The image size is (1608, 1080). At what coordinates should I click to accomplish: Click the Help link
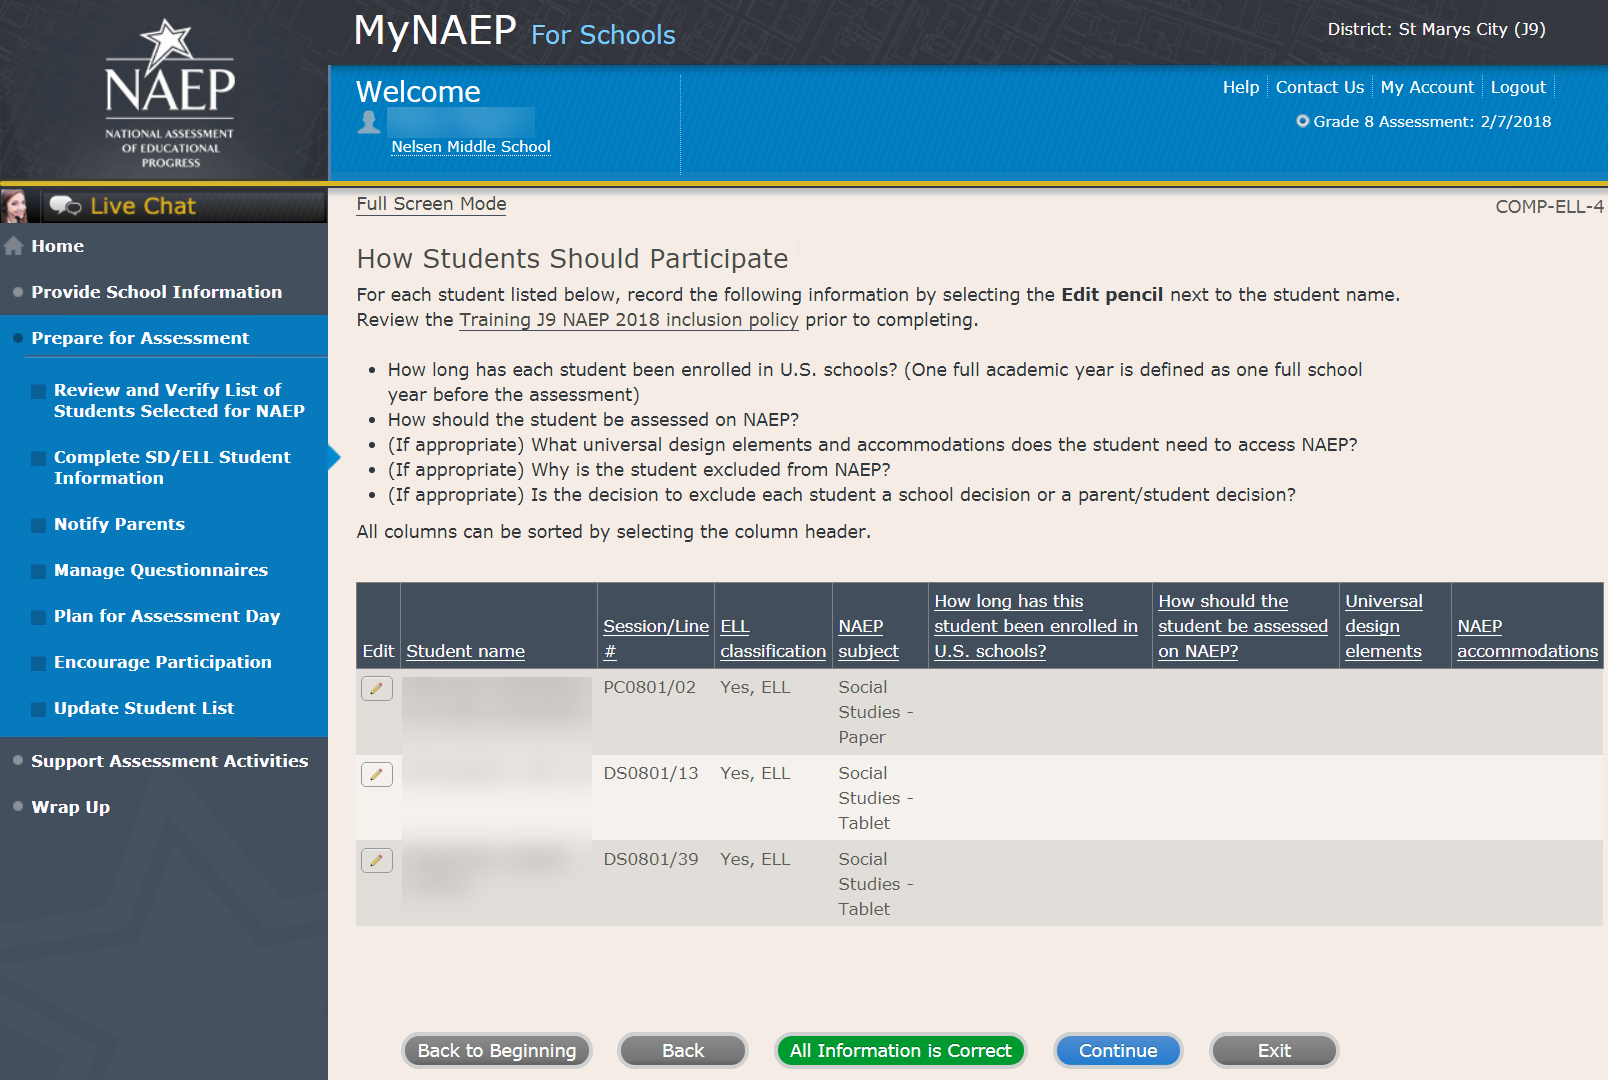[1241, 87]
